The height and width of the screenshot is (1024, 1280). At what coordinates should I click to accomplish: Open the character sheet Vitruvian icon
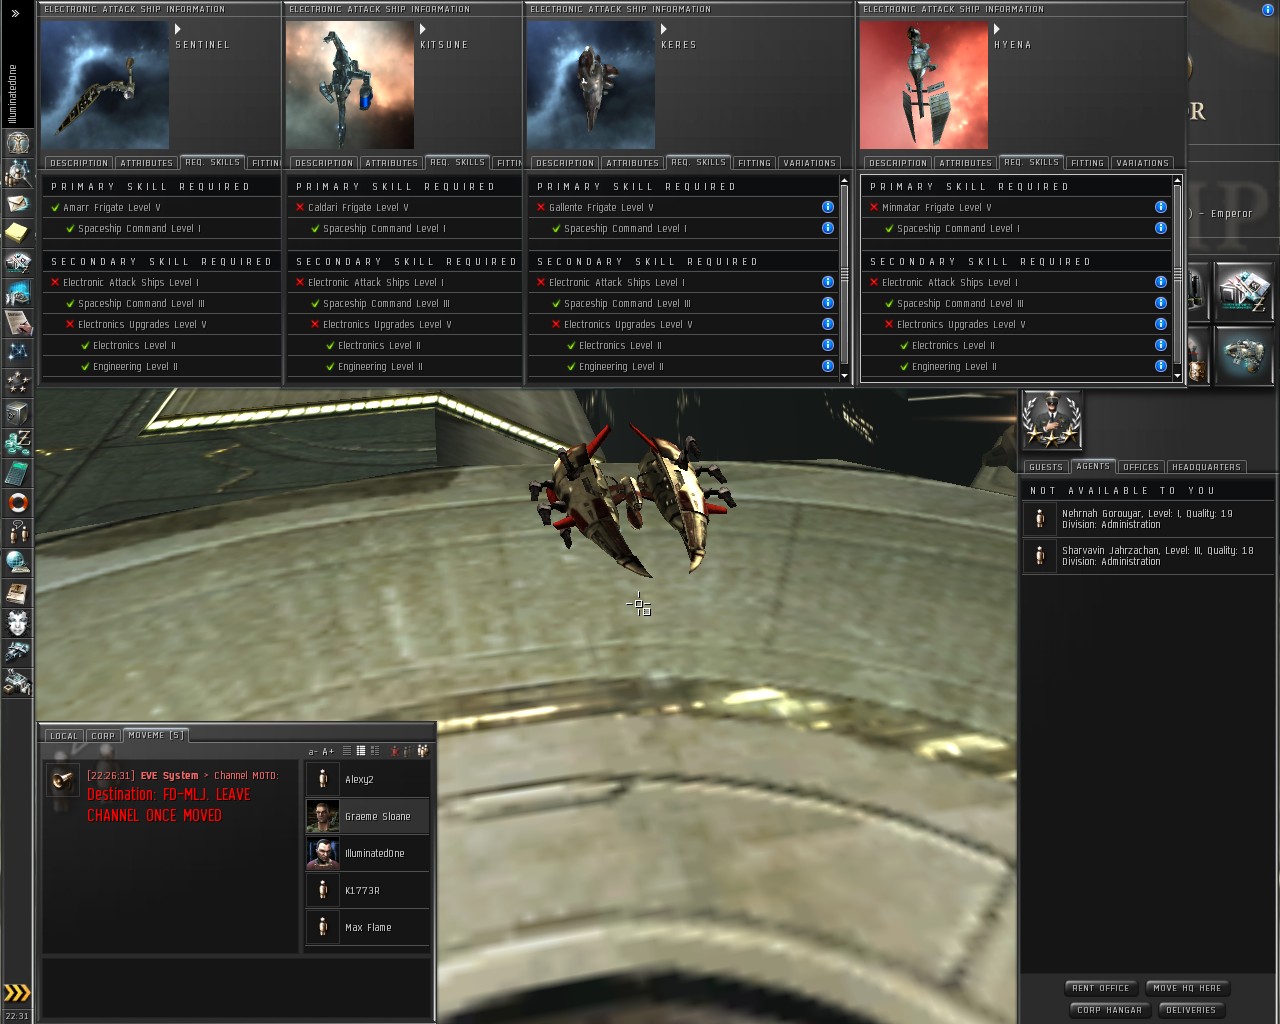click(17, 142)
